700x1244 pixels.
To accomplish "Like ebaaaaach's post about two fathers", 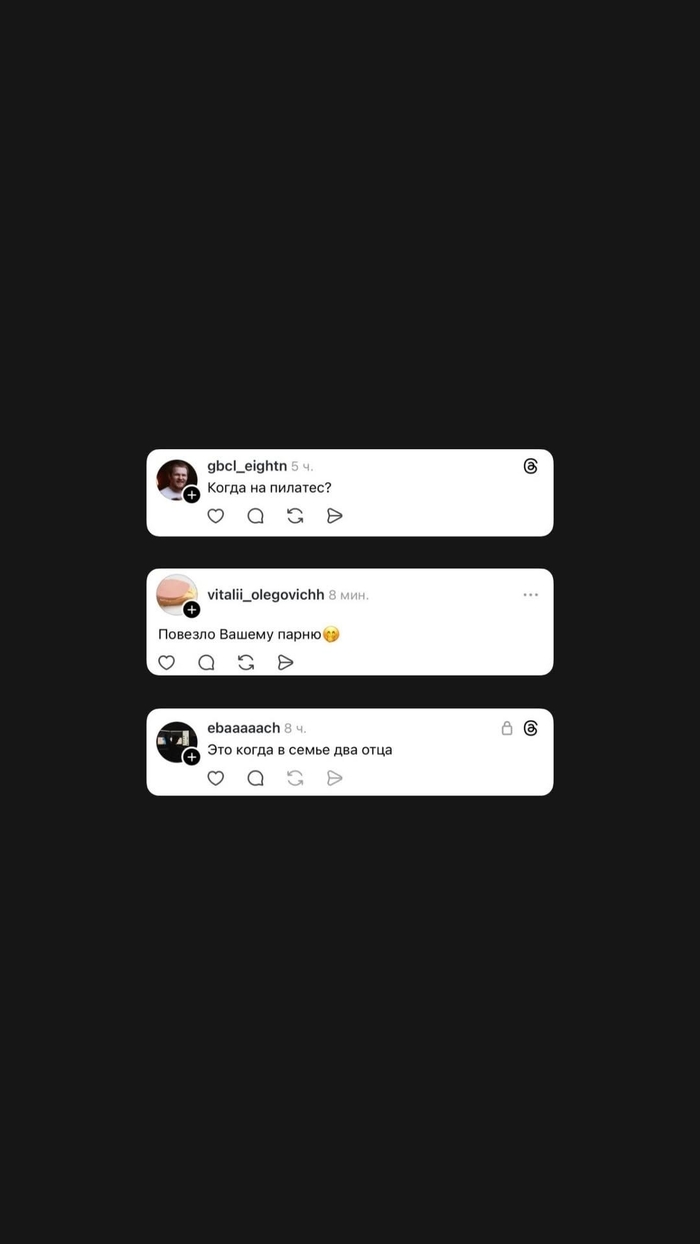I will 215,778.
